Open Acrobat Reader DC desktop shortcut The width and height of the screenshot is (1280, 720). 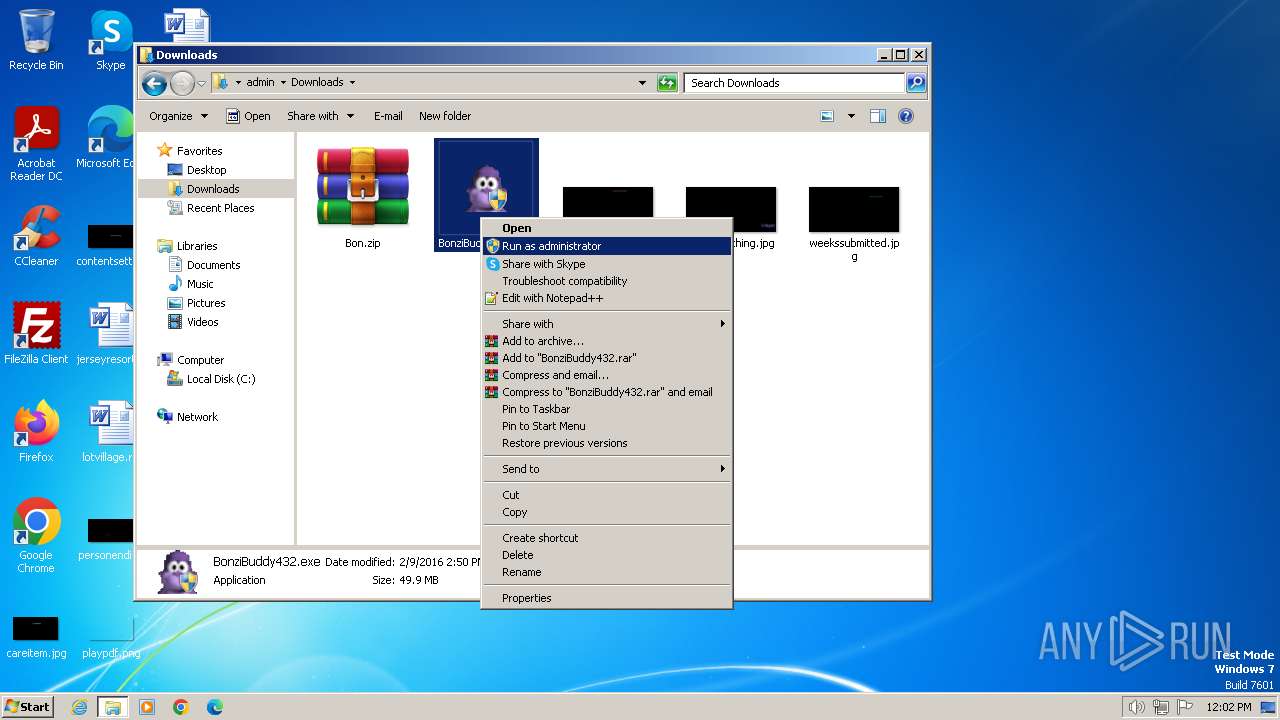point(36,144)
